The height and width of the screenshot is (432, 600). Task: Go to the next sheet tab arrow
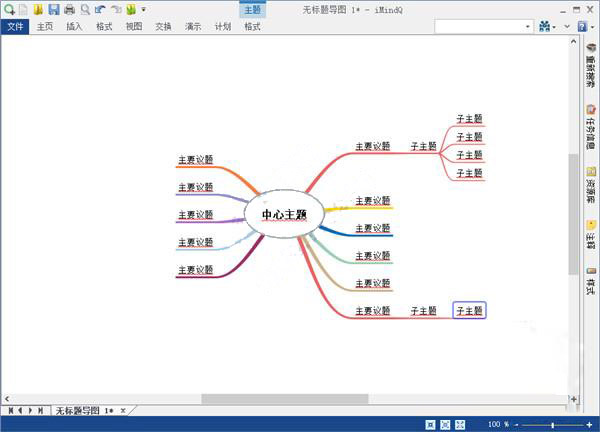click(30, 411)
